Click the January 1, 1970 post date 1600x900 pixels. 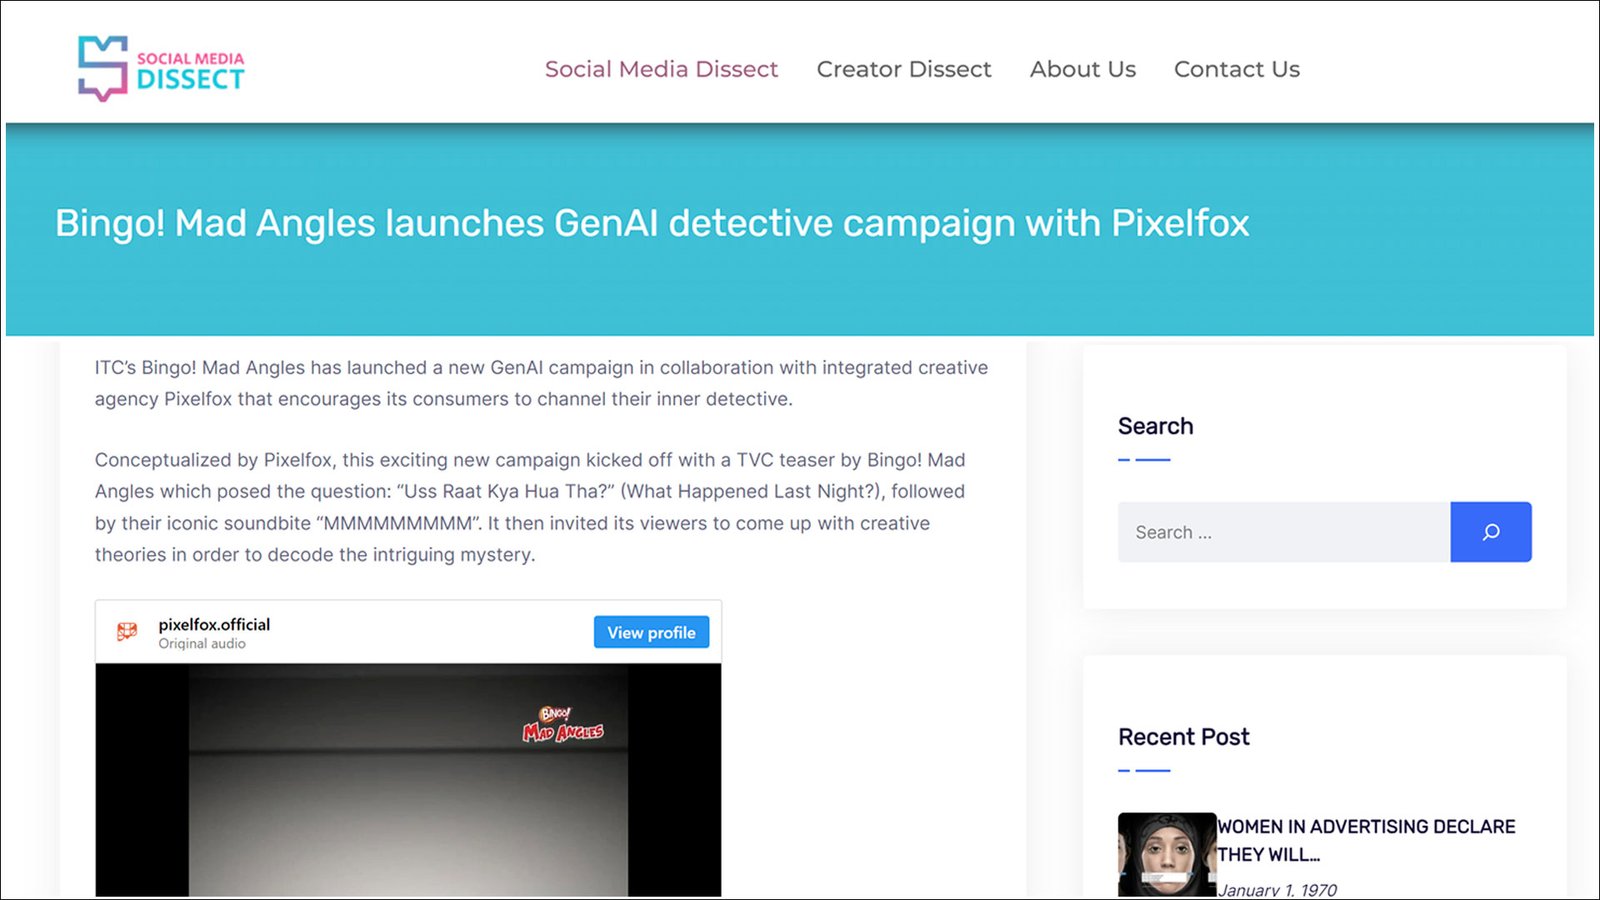coord(1277,889)
